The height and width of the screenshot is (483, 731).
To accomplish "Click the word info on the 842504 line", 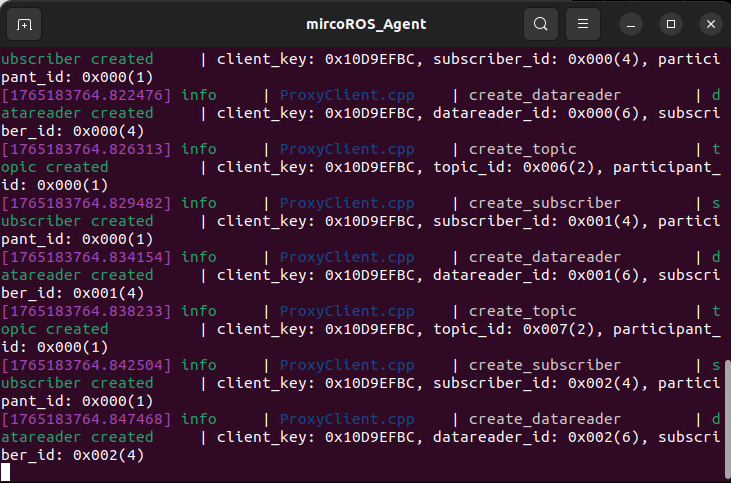I will click(x=199, y=365).
